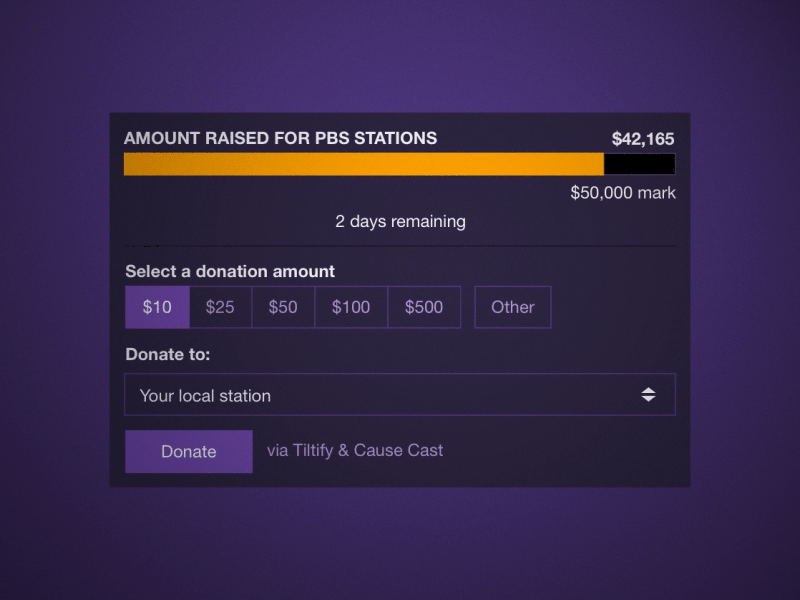The width and height of the screenshot is (800, 600).
Task: Follow the 'via Tiltify & Cause Cast' link
Action: click(355, 450)
